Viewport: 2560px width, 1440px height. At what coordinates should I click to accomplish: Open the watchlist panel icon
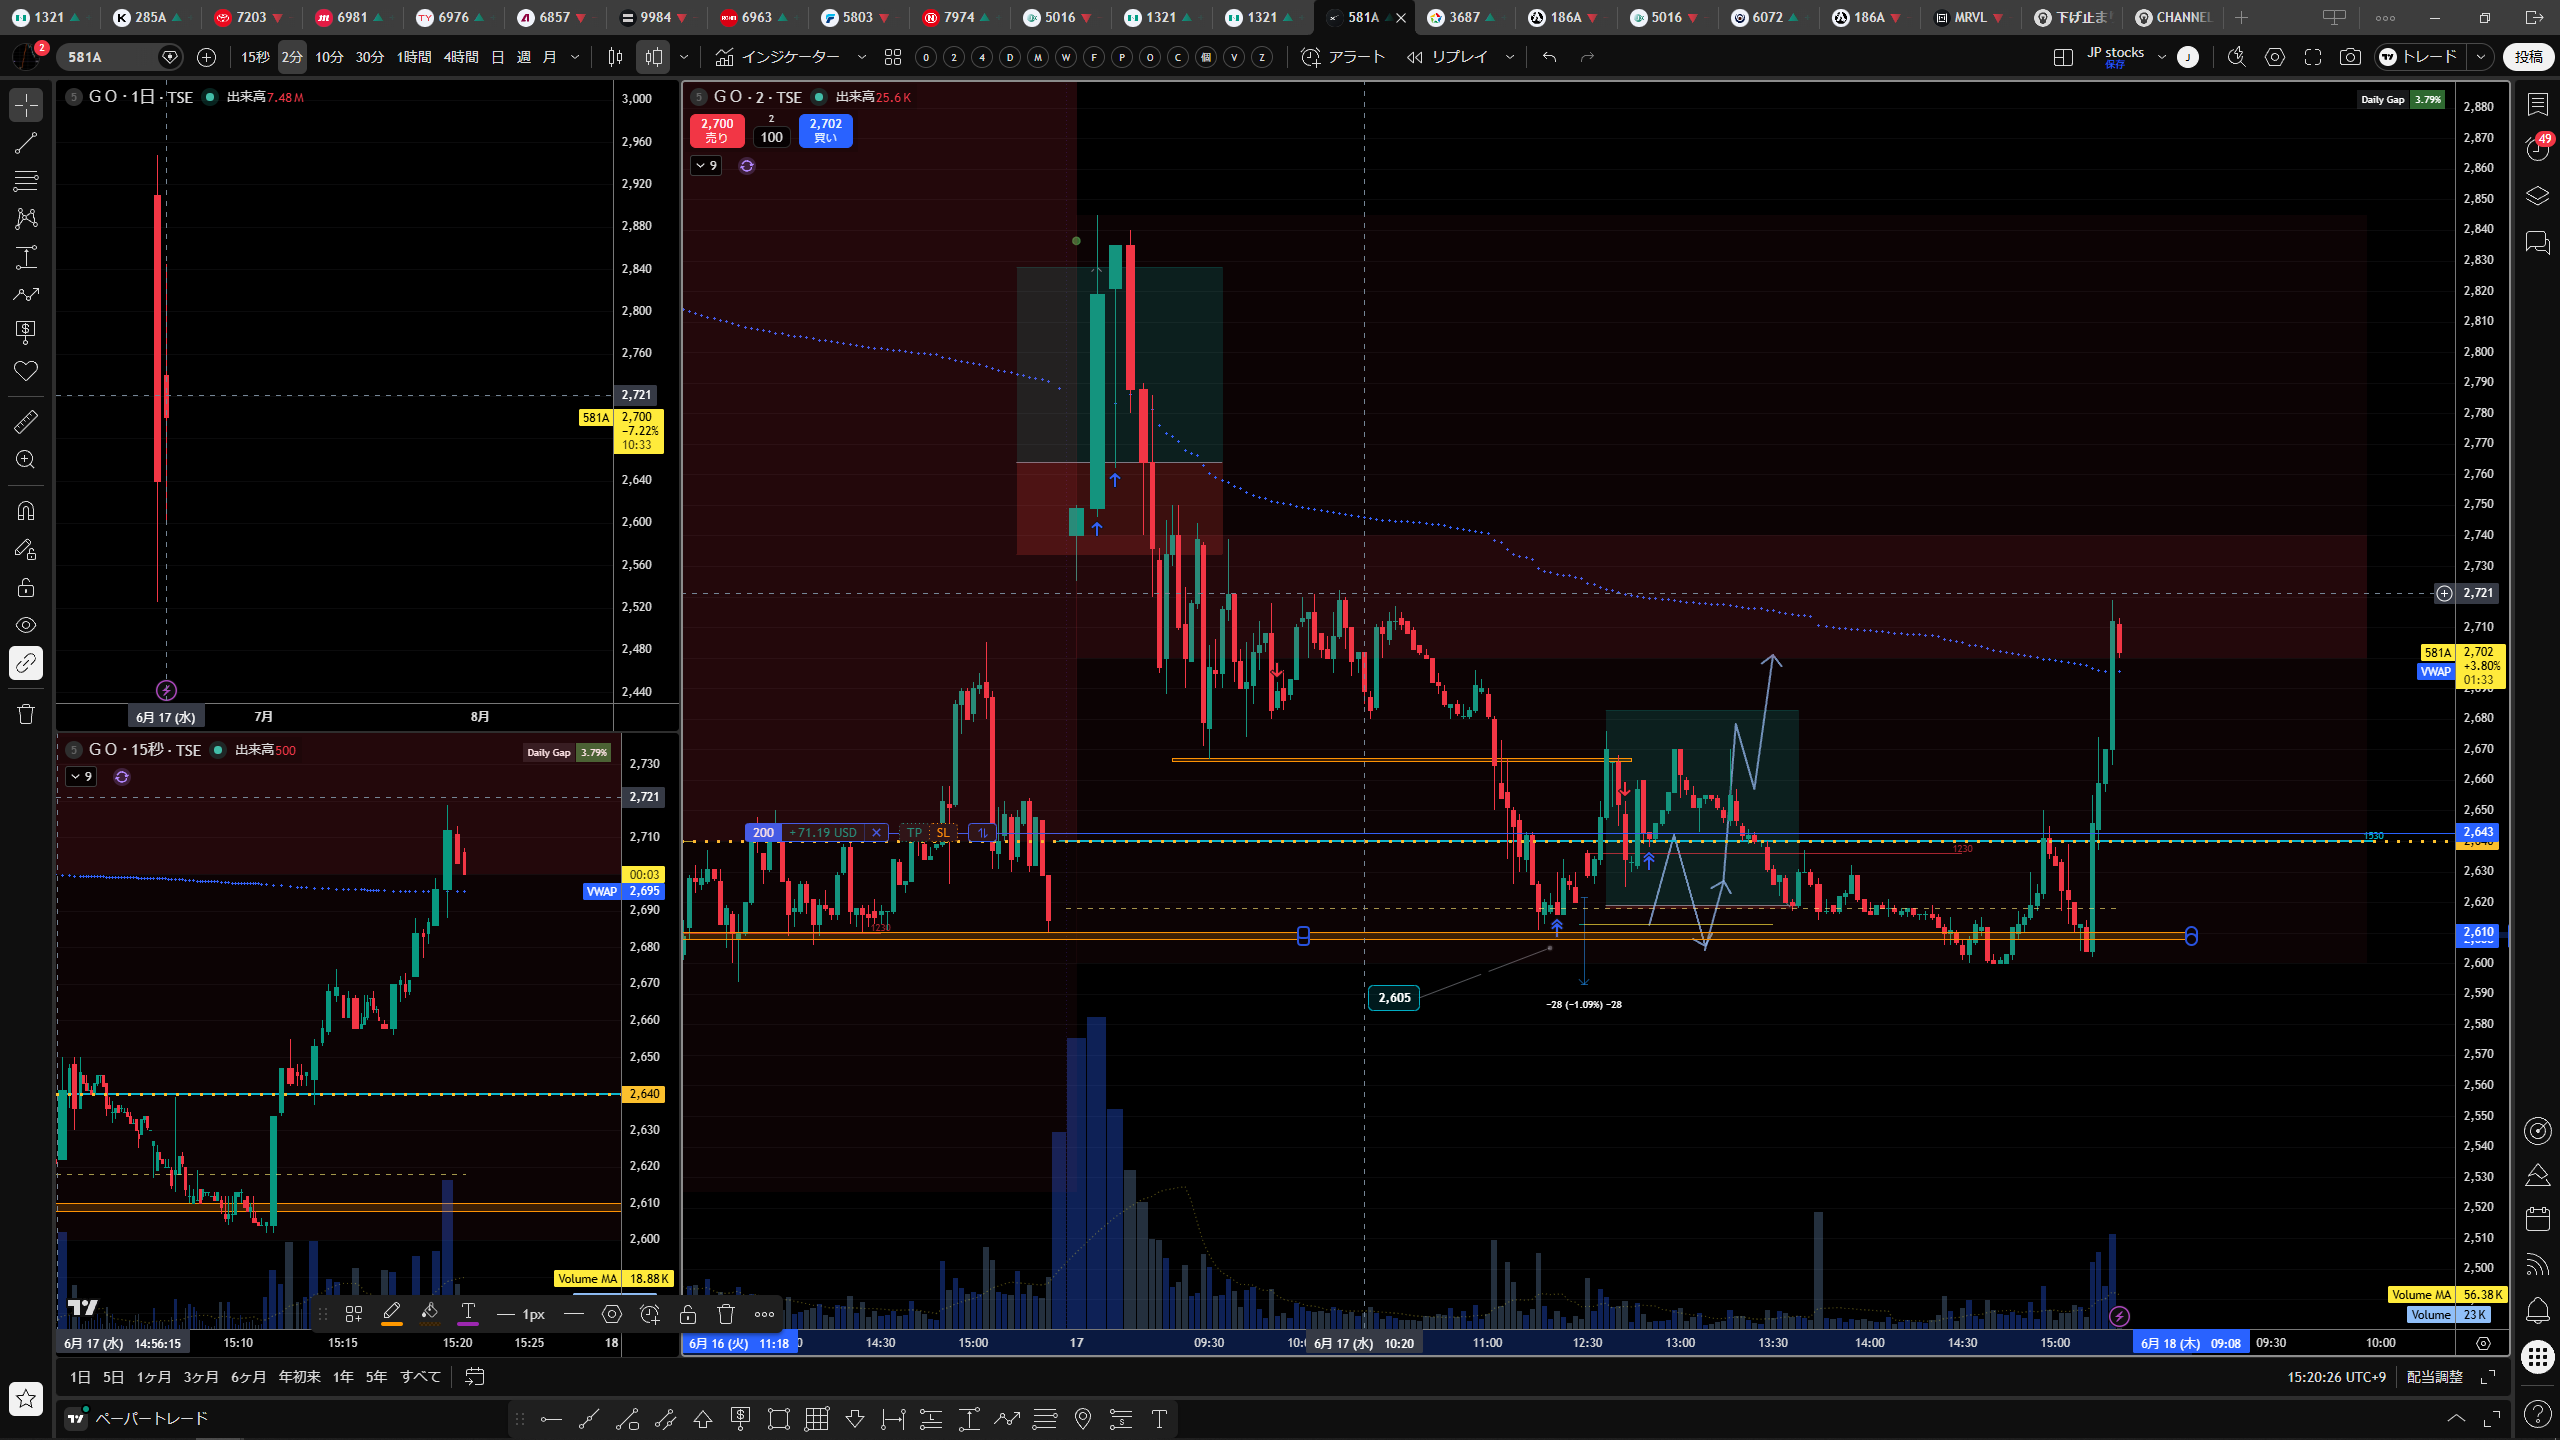(x=2537, y=104)
